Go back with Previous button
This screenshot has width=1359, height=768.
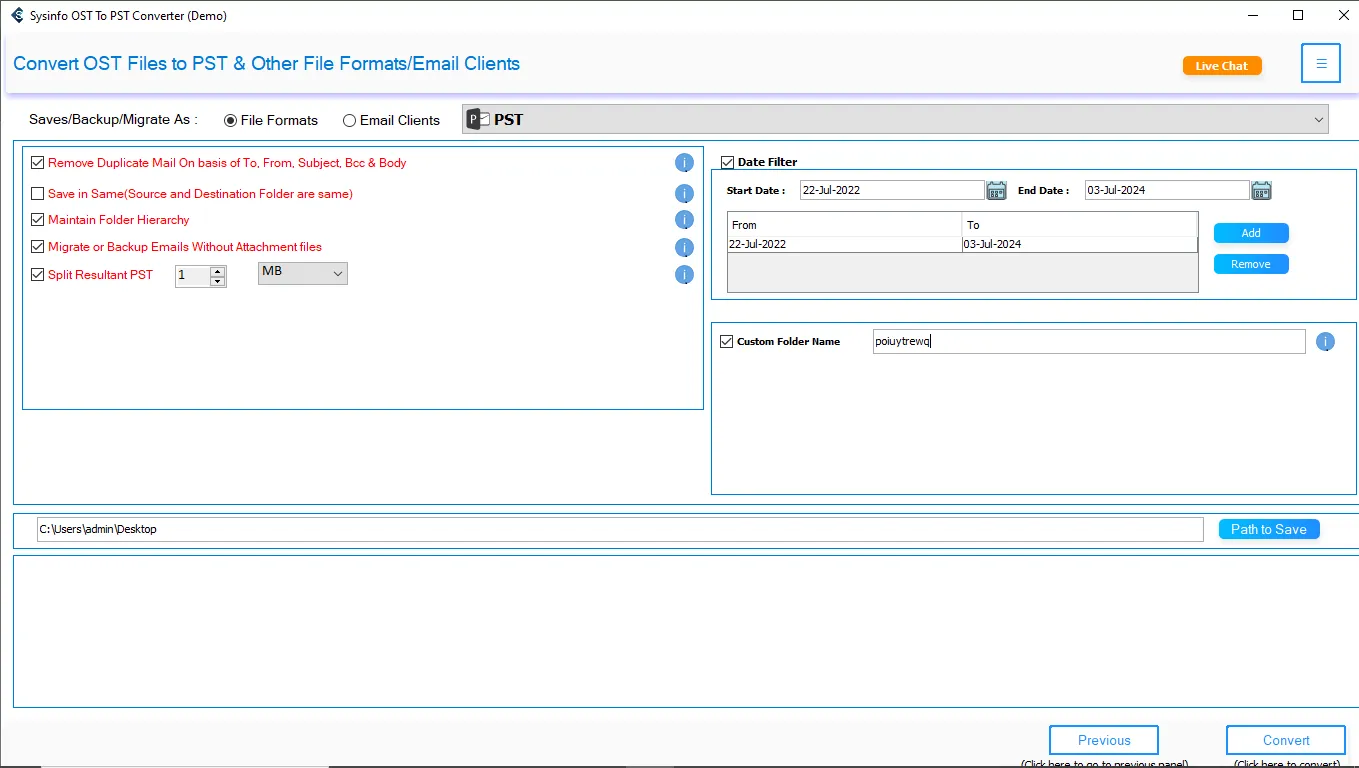[1104, 740]
